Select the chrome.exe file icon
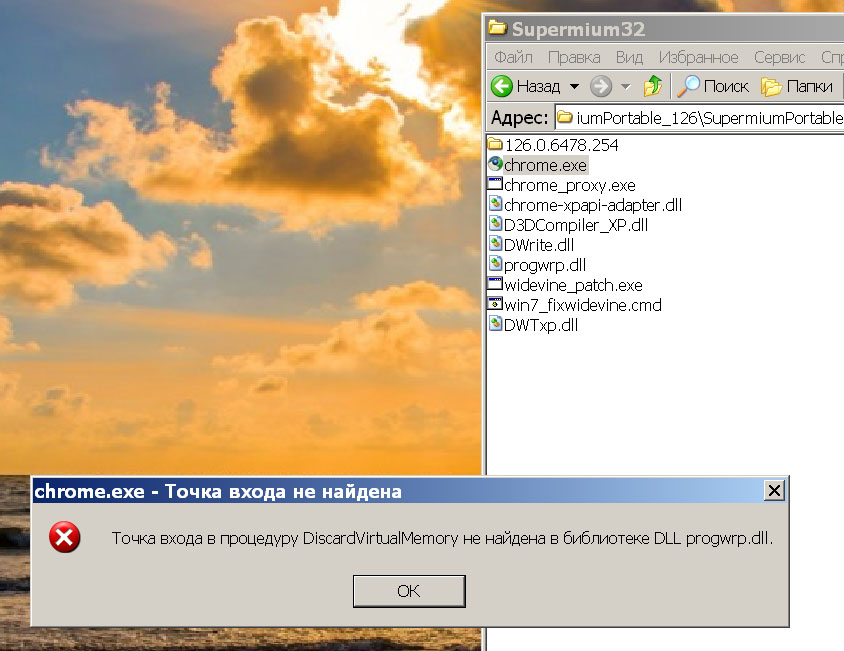This screenshot has width=844, height=651. pyautogui.click(x=495, y=164)
